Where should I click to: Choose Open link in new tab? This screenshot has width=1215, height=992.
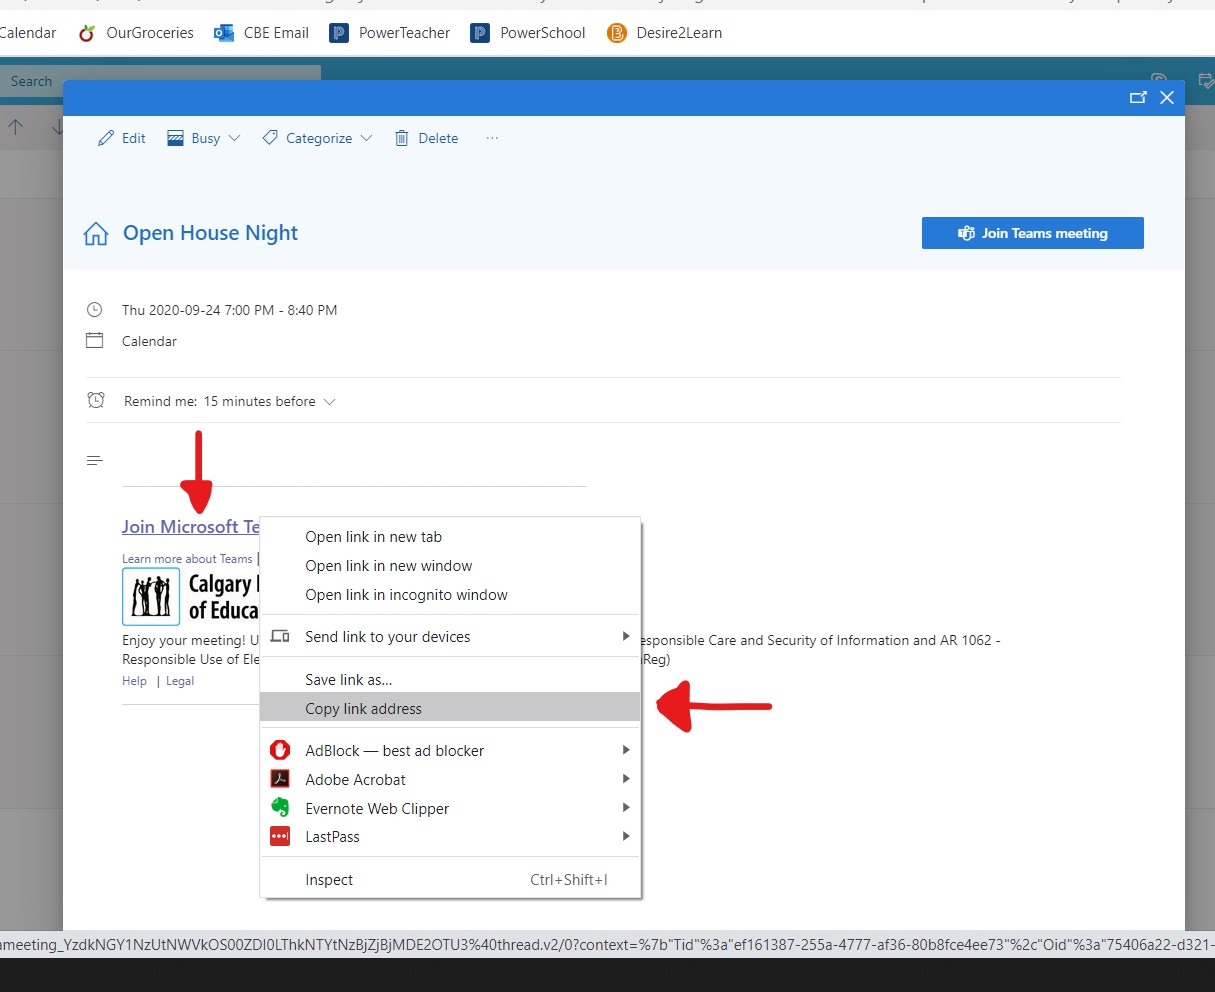[450, 537]
